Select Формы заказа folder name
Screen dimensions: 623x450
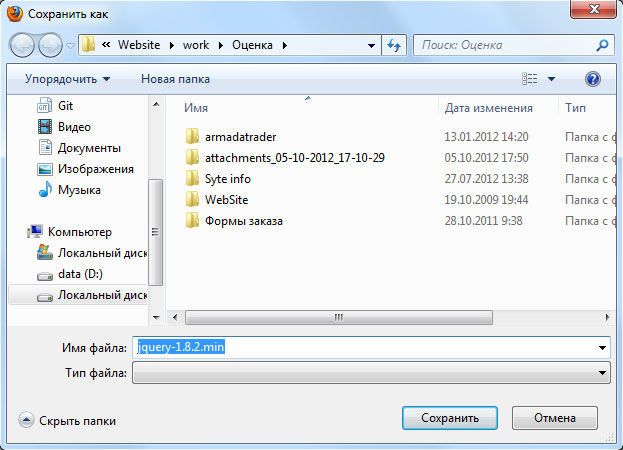click(244, 221)
